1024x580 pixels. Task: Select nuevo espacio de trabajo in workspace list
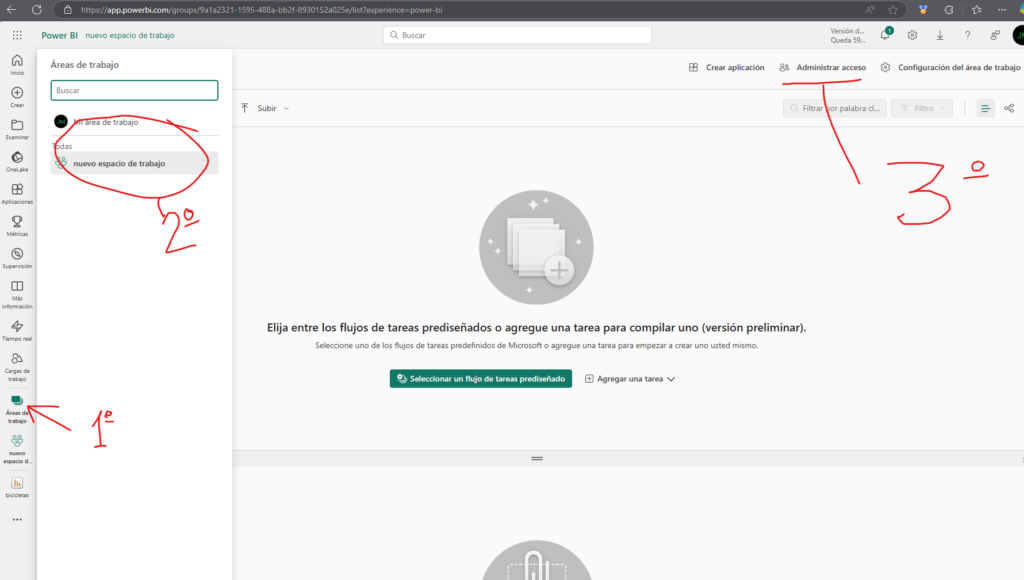(119, 163)
